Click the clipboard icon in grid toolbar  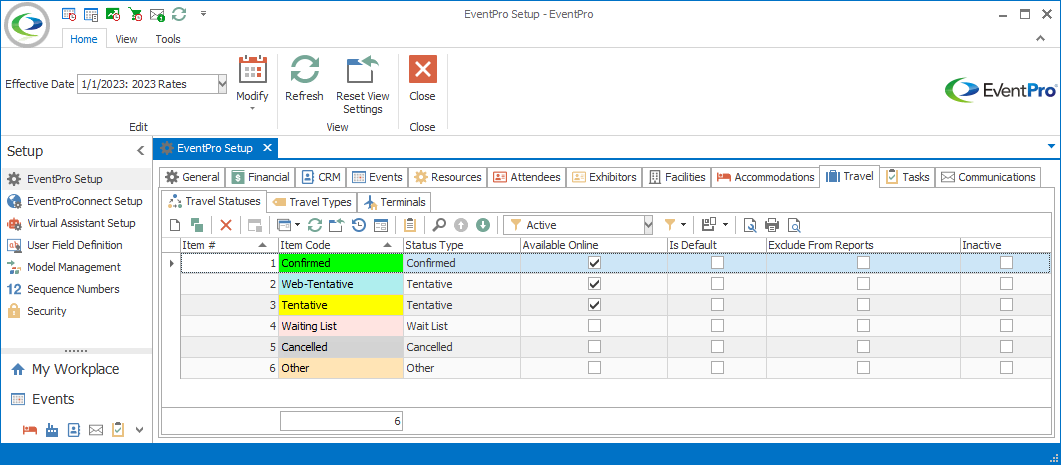click(409, 225)
